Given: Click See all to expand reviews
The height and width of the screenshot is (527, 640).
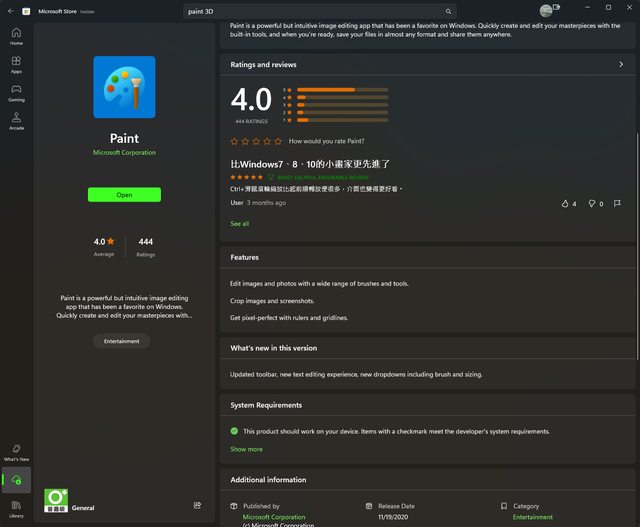Looking at the screenshot, I should click(x=239, y=224).
